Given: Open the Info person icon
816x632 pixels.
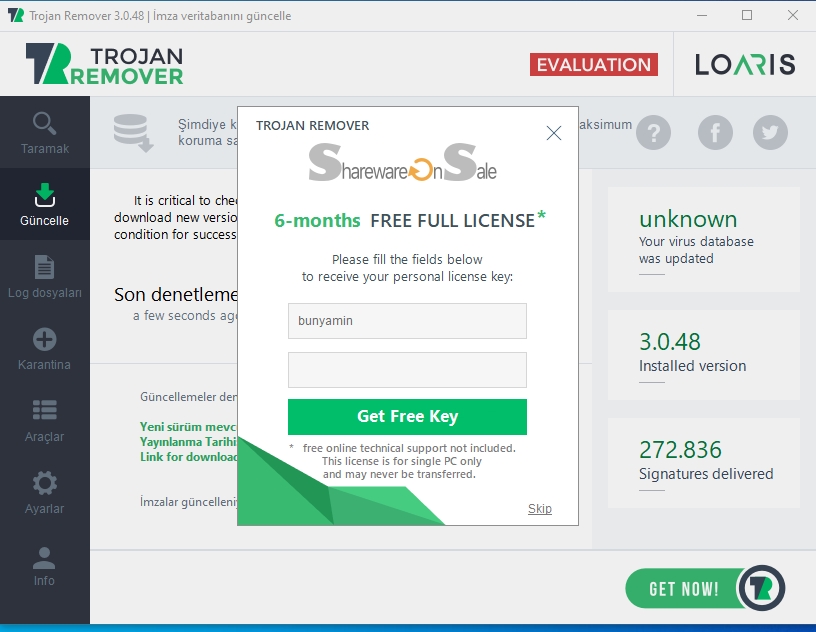Looking at the screenshot, I should tap(44, 558).
